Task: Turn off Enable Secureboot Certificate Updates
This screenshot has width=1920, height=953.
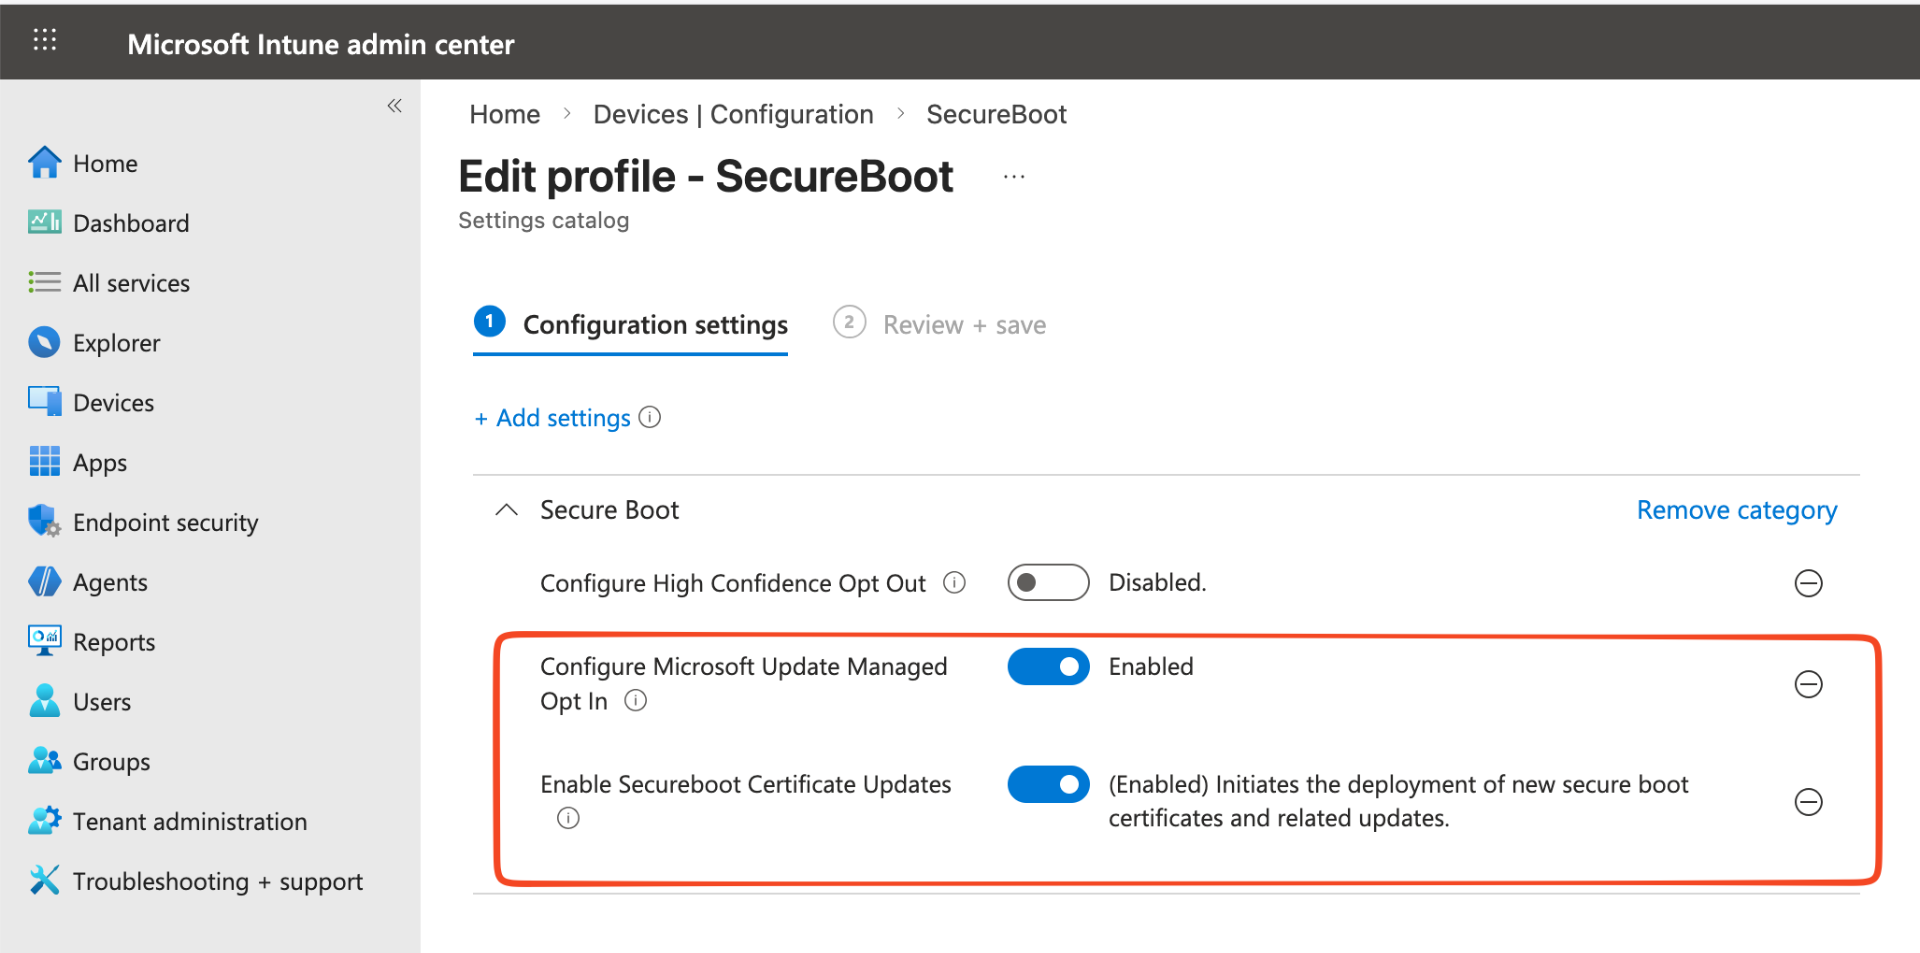Action: click(x=1048, y=784)
